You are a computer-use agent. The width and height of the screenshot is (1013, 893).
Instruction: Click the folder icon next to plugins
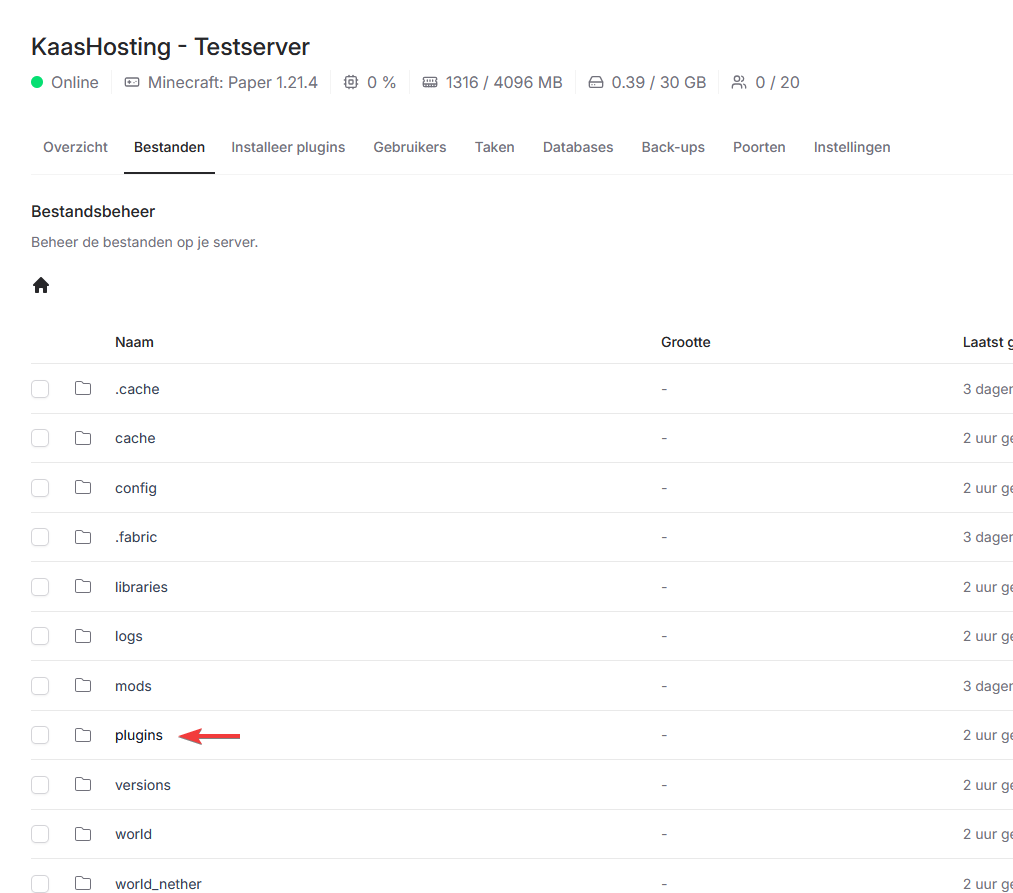(x=83, y=736)
